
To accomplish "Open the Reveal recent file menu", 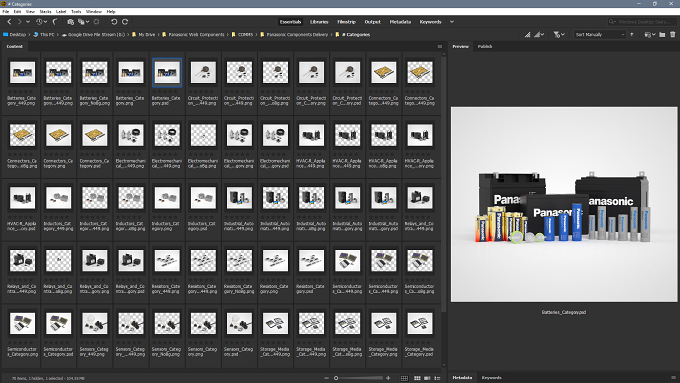I will [42, 22].
